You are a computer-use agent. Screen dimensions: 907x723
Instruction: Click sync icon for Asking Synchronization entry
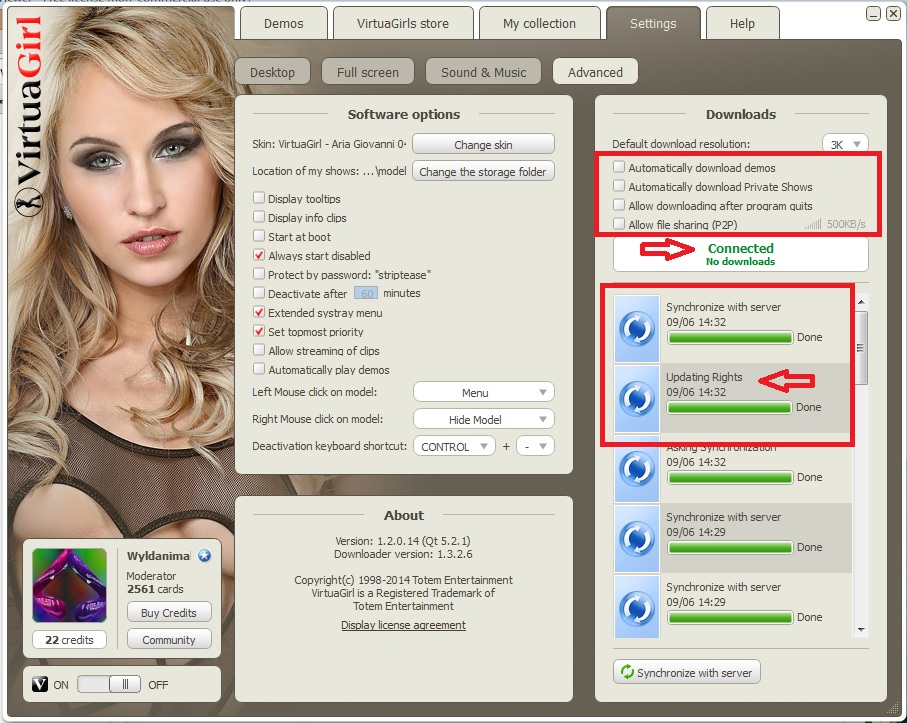click(x=637, y=469)
